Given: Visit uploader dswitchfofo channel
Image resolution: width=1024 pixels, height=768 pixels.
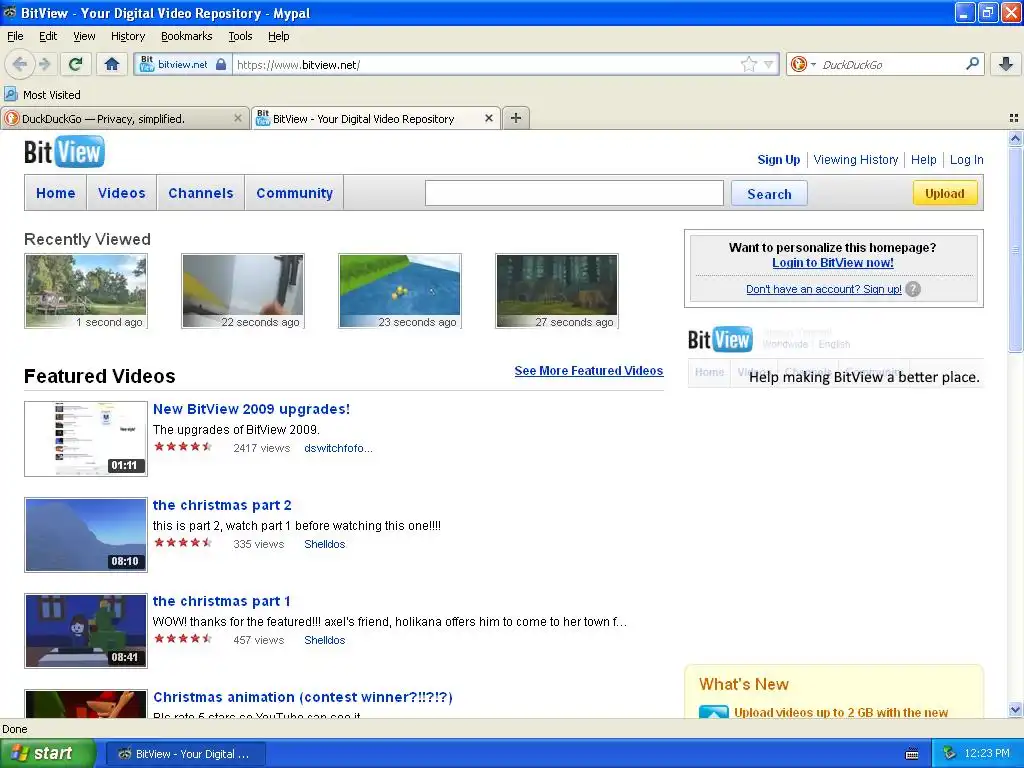Looking at the screenshot, I should 338,448.
